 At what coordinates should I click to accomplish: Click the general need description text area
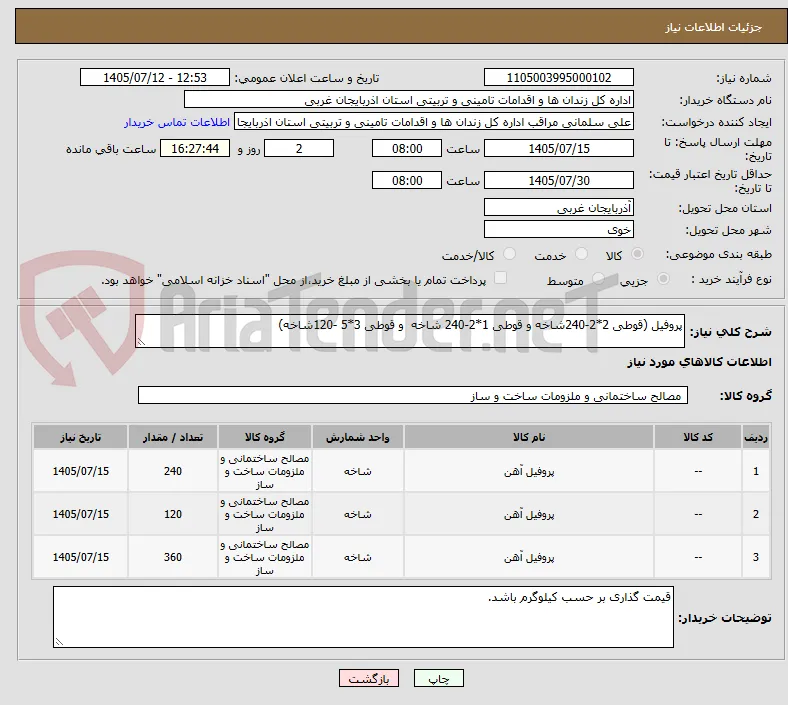click(410, 331)
